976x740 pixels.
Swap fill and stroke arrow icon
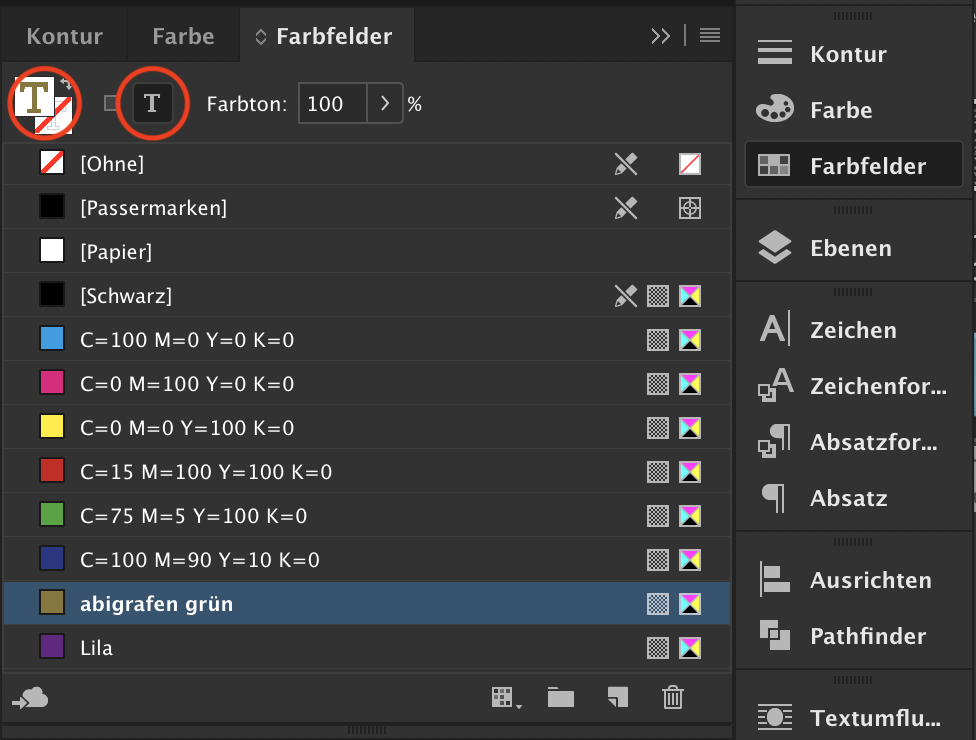tap(67, 82)
